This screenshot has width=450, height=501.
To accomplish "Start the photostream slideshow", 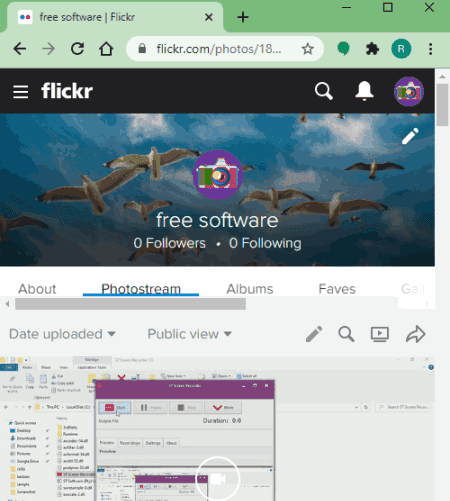I will (x=380, y=334).
